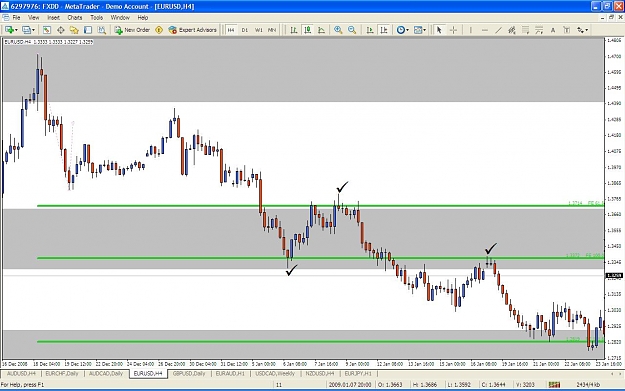Screen dimensions: 625x391
Task: Toggle Bar Chart display mode
Action: [x=294, y=30]
